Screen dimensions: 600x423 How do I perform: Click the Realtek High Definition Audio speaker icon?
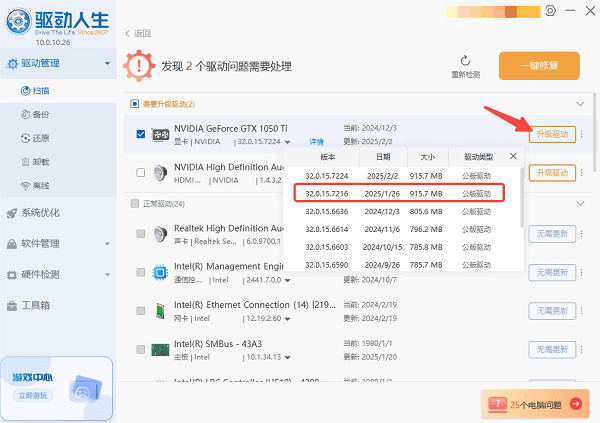pos(160,234)
